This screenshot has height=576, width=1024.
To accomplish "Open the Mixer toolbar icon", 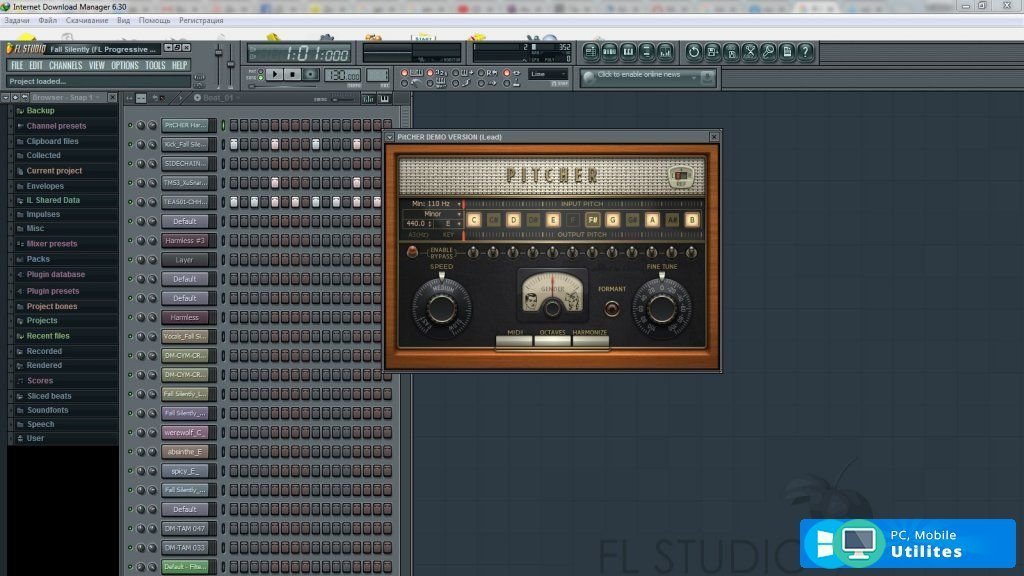I will point(665,52).
